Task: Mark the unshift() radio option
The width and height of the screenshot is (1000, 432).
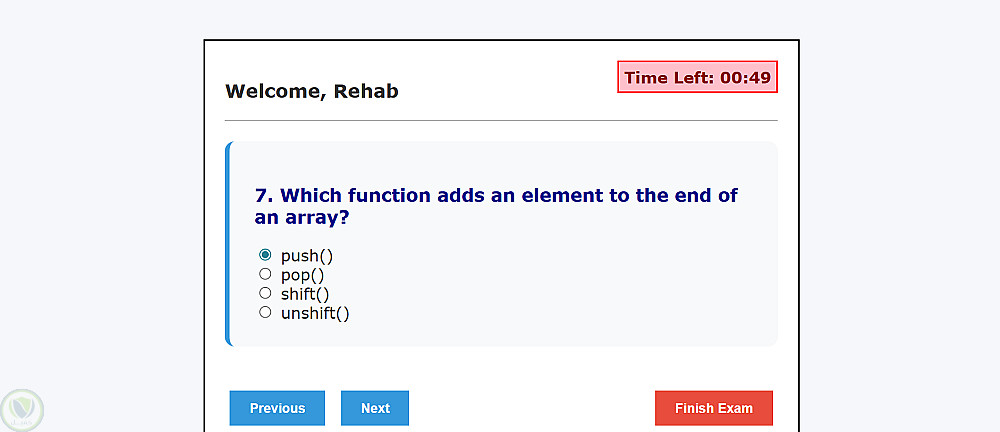Action: (265, 312)
